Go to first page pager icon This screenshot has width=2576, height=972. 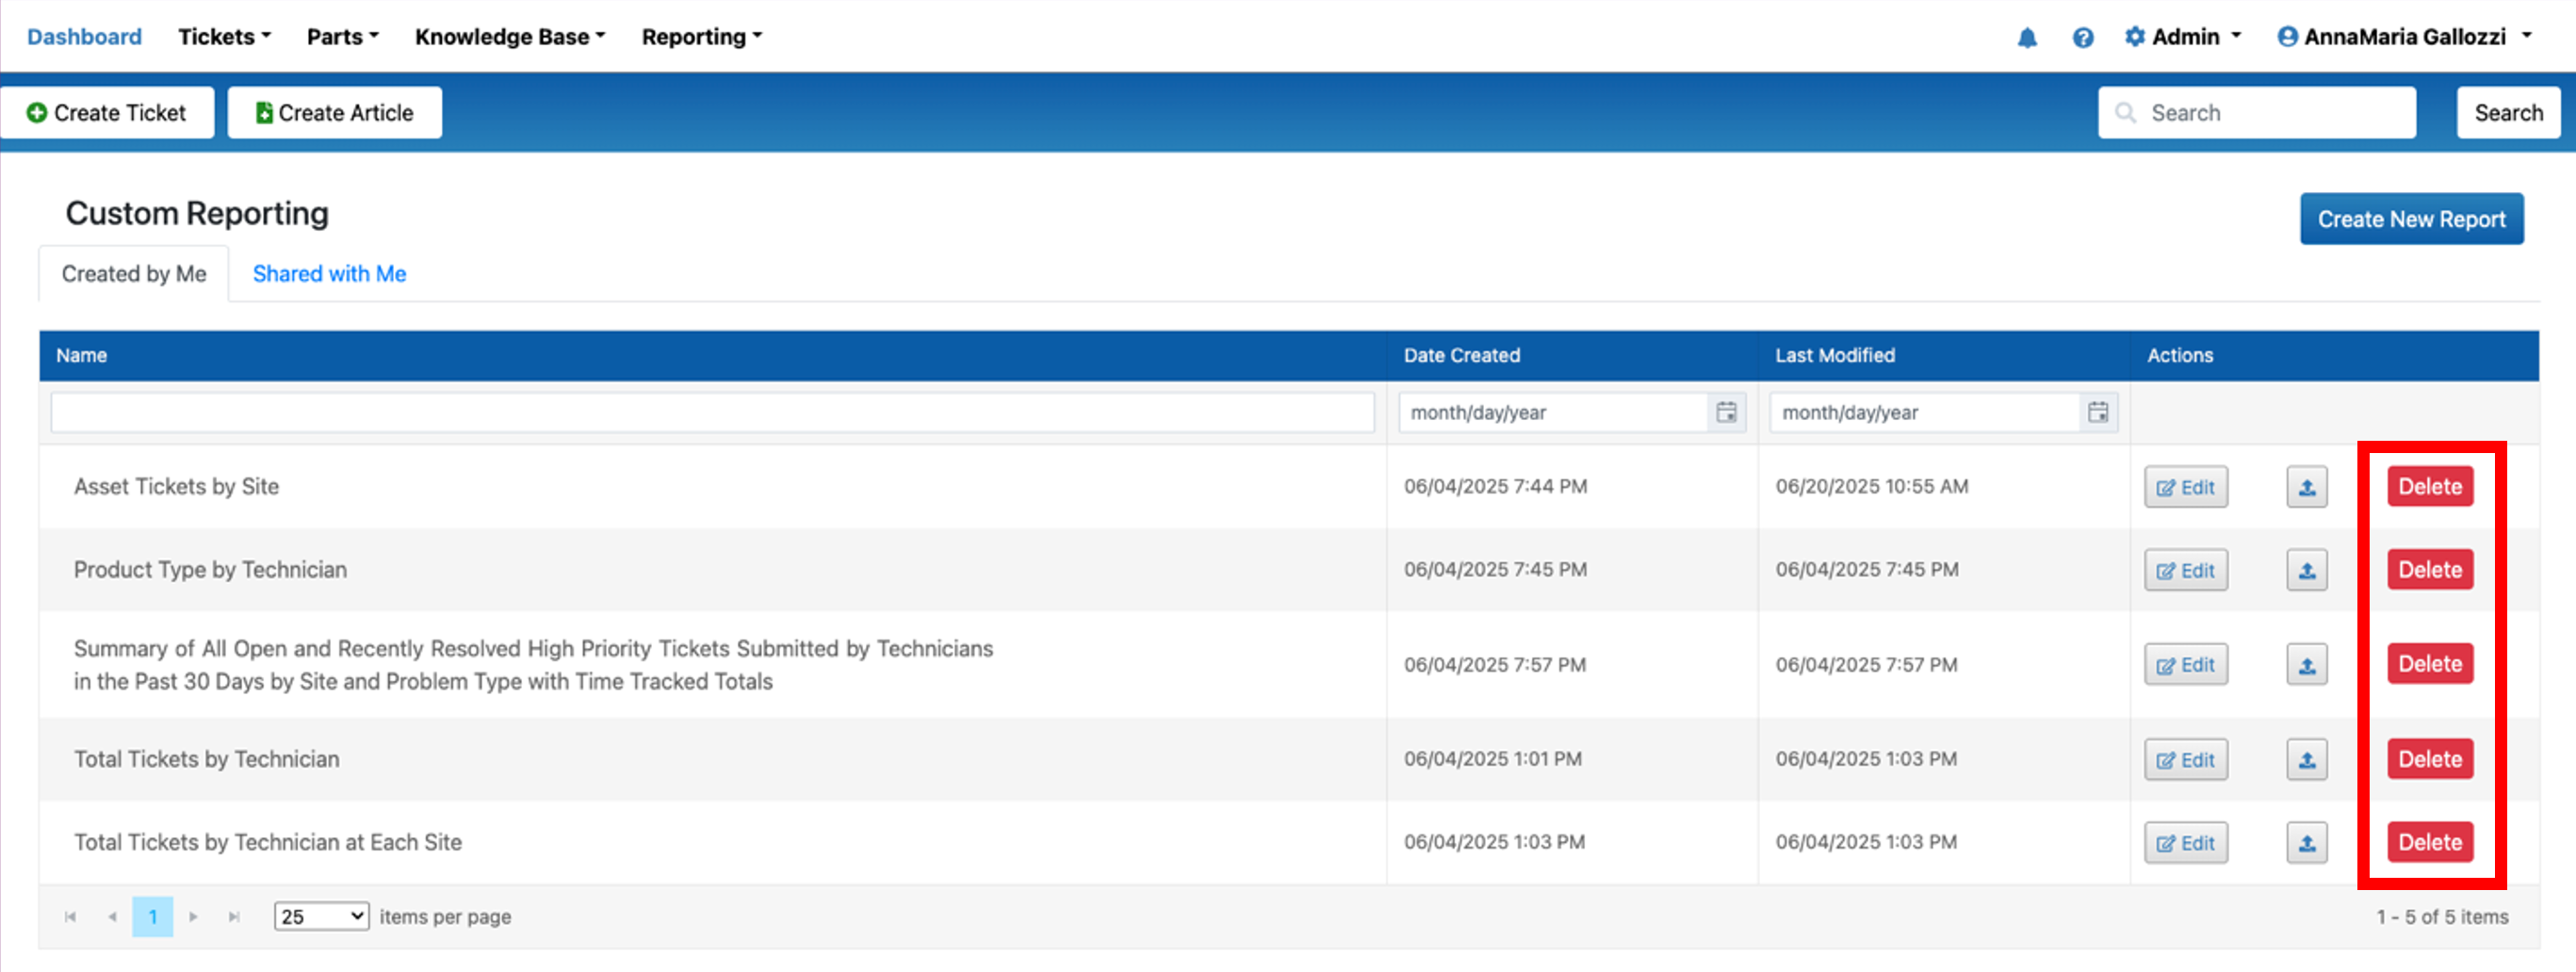pos(70,917)
